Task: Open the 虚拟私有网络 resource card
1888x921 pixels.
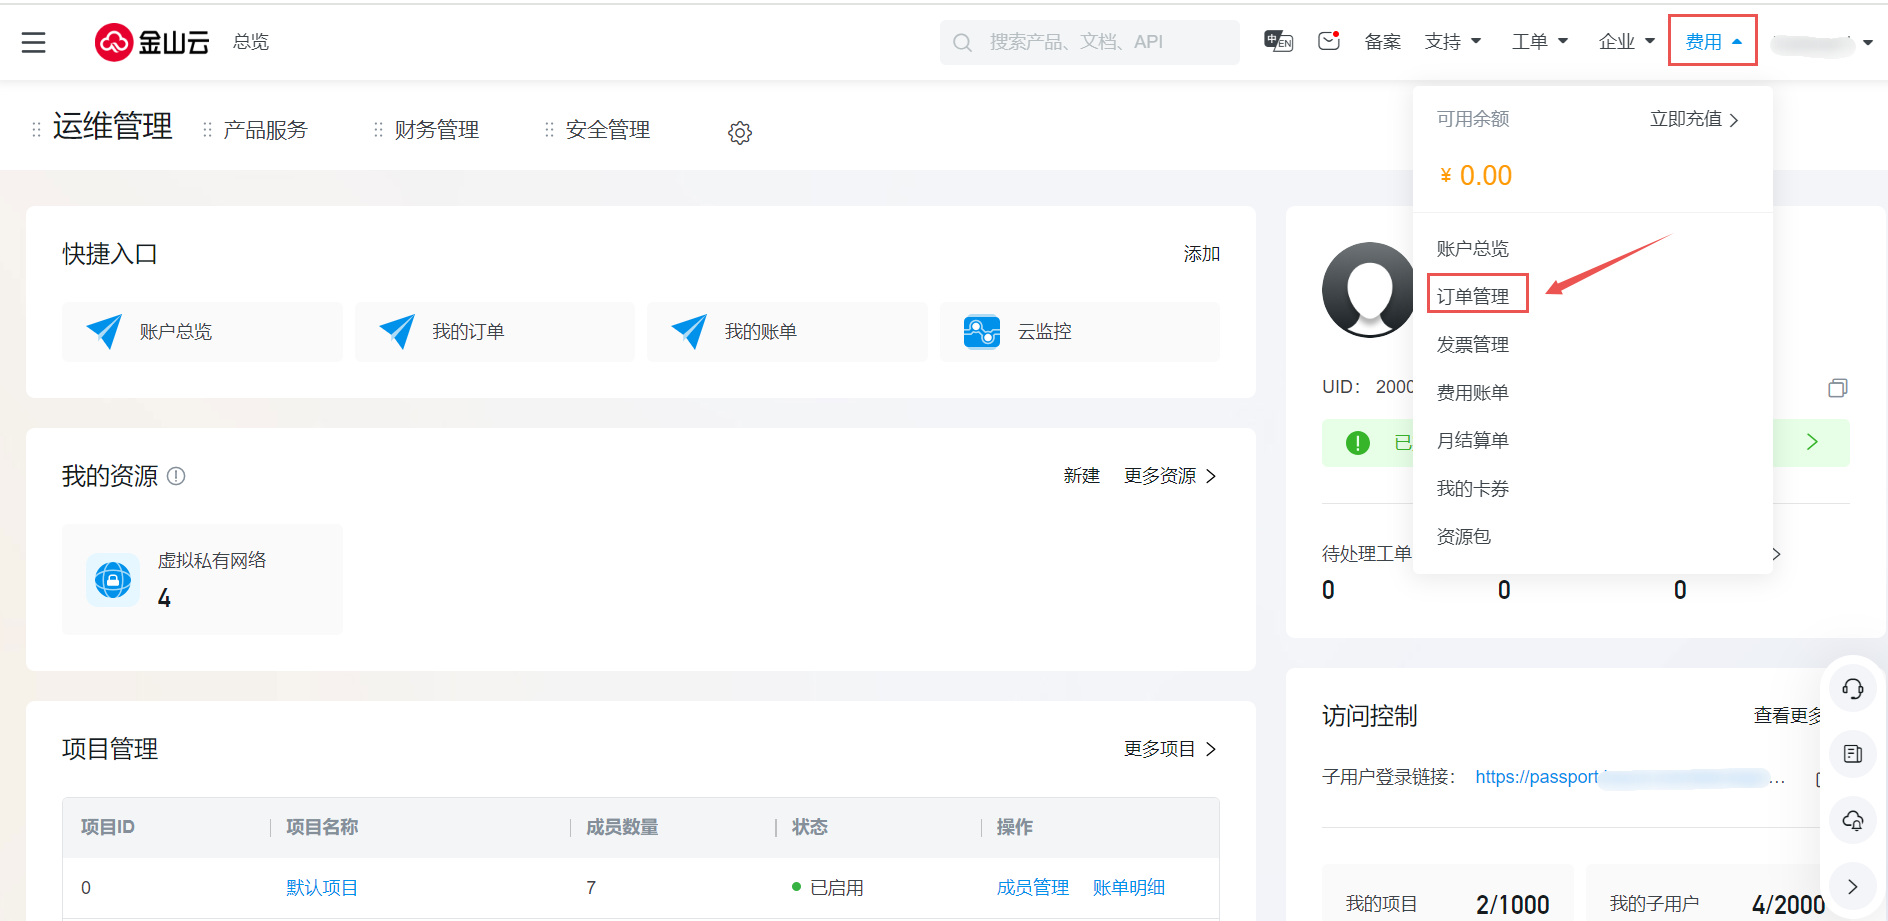Action: pos(202,579)
